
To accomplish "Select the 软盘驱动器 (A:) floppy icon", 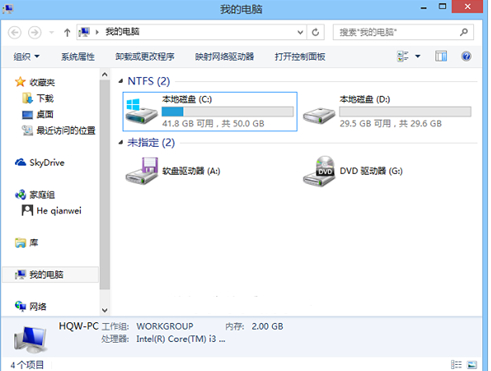I will 142,171.
